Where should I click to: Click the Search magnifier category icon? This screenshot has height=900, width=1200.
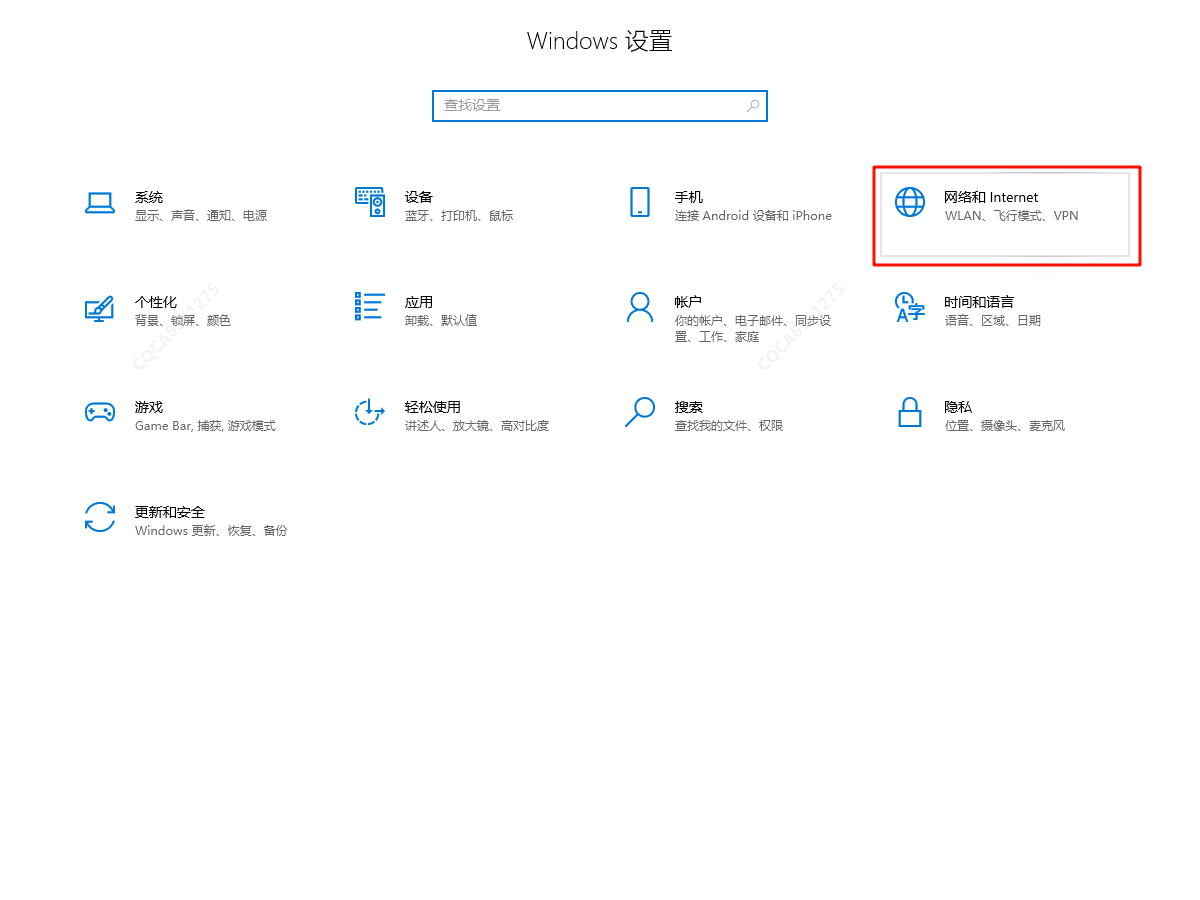coord(640,412)
